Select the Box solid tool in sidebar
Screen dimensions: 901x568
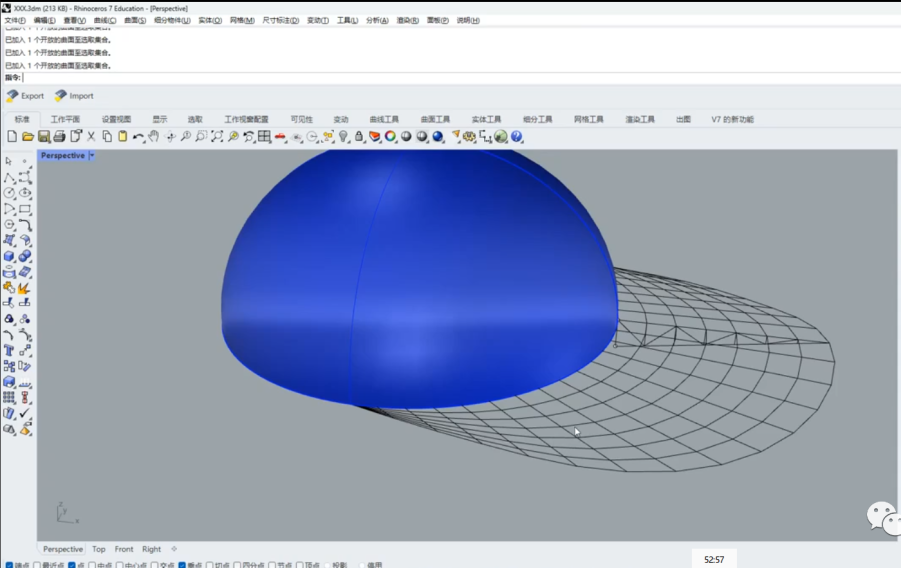(x=9, y=256)
